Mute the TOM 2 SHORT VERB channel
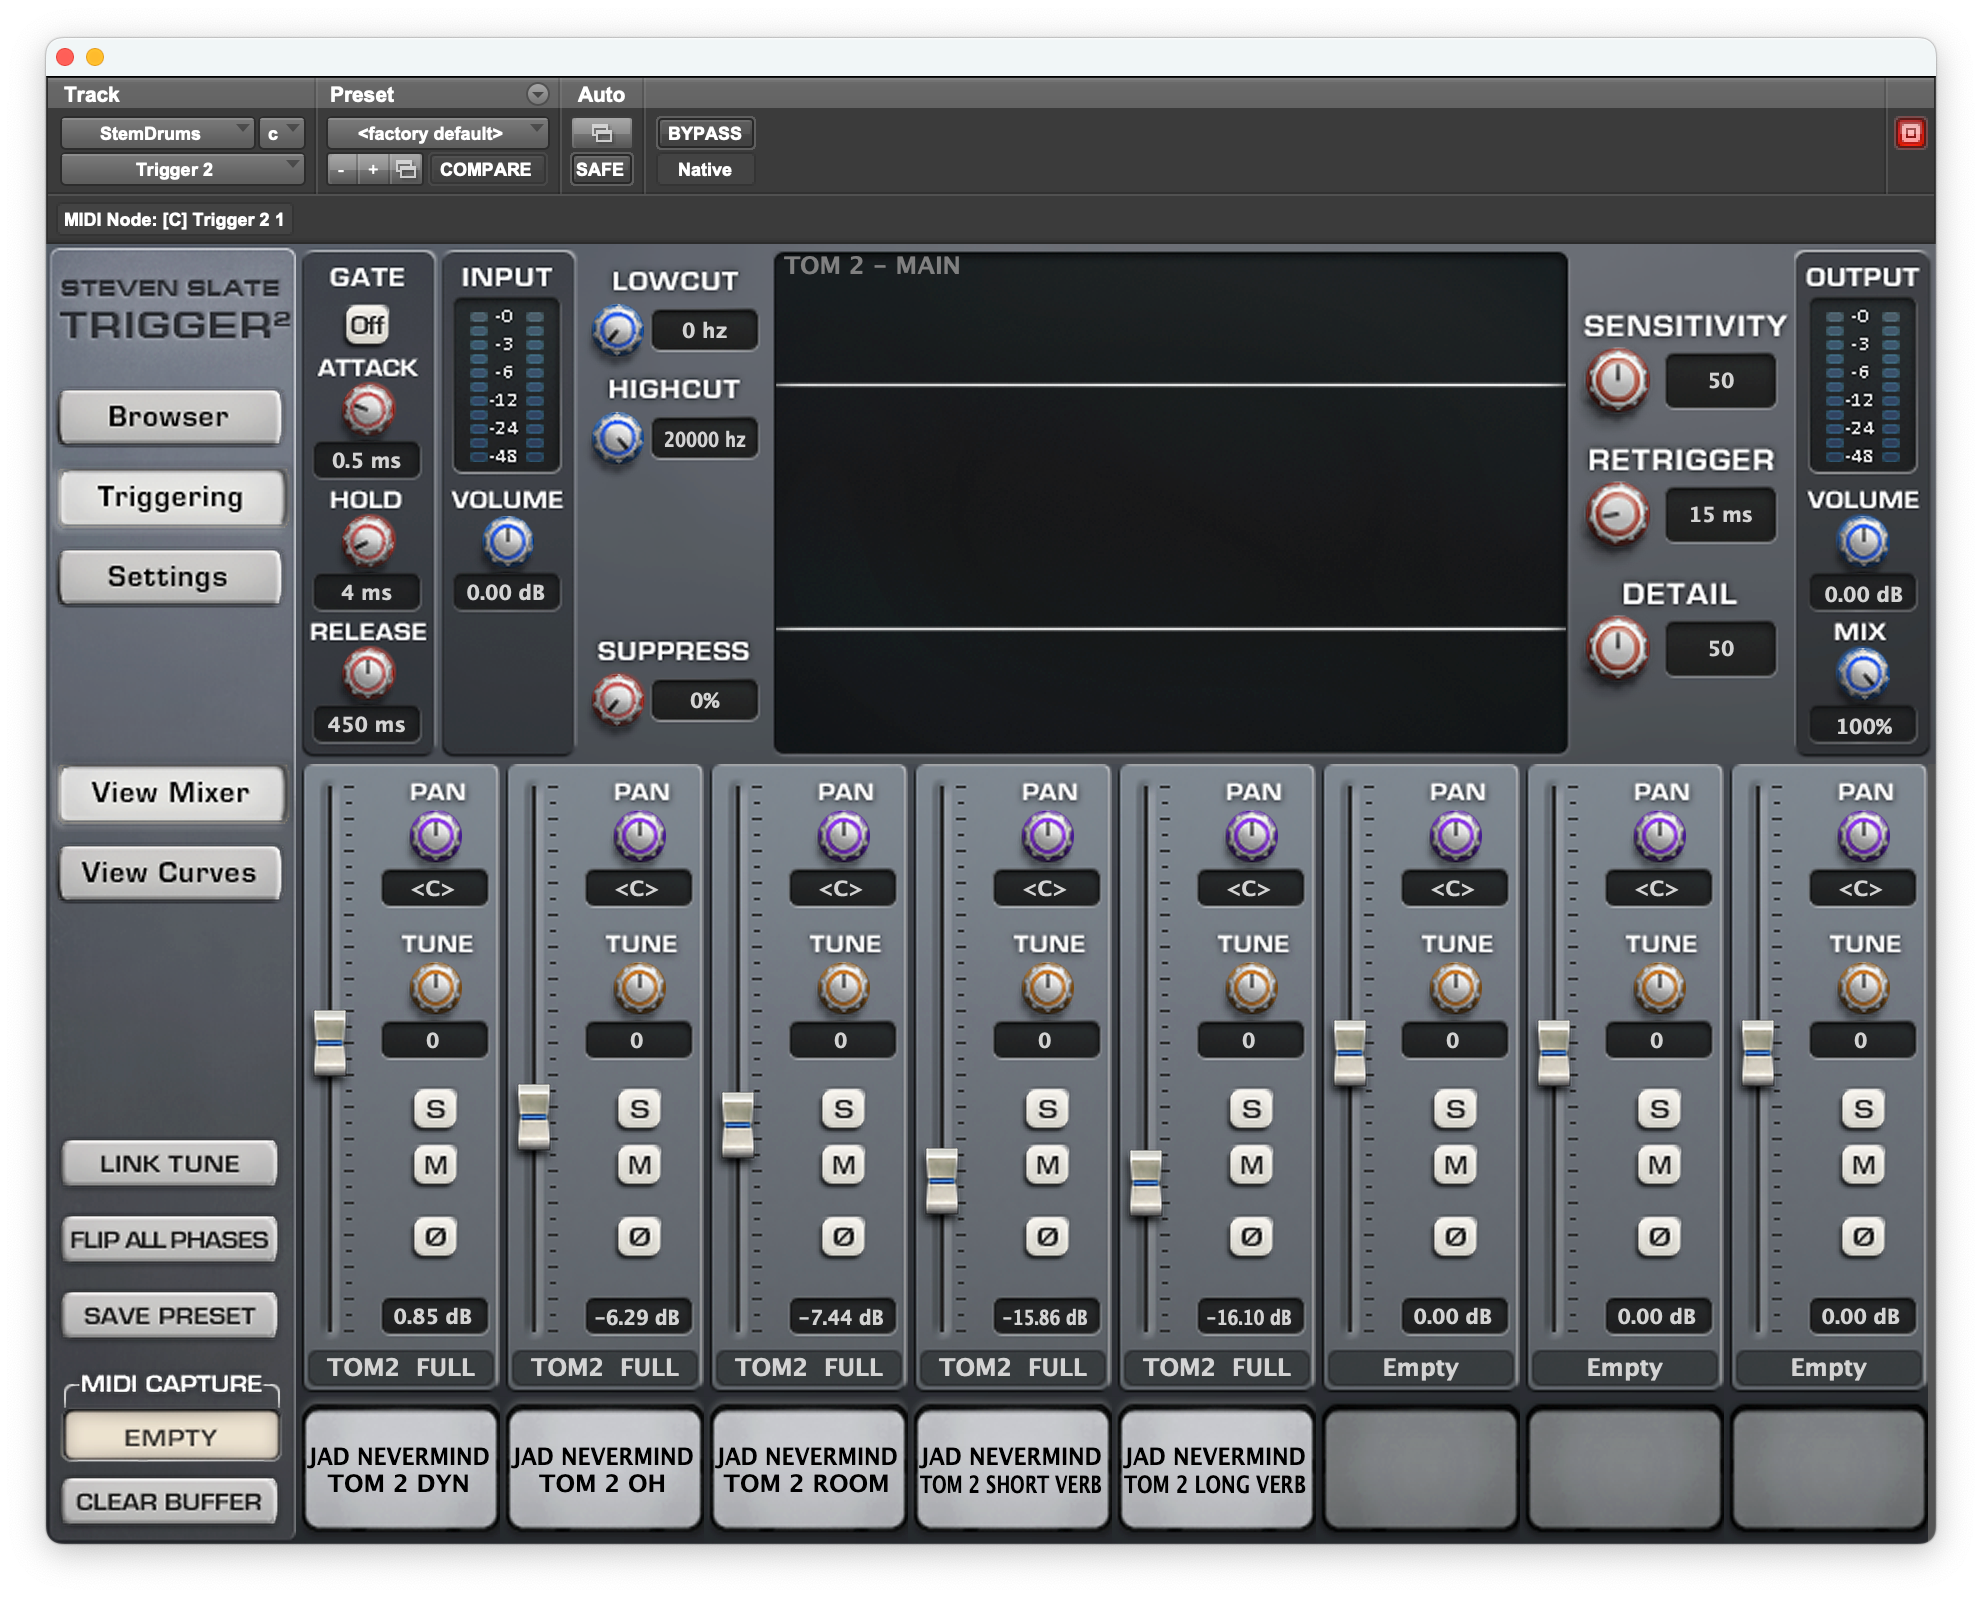Image resolution: width=1982 pixels, height=1598 pixels. click(1047, 1165)
